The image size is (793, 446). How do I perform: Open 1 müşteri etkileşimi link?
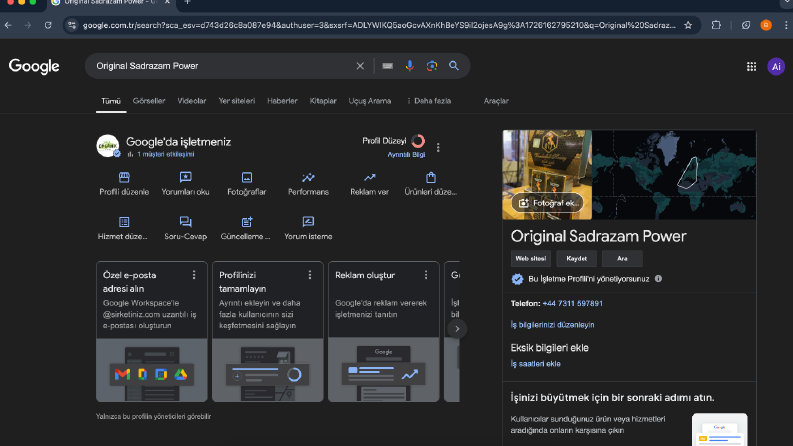click(165, 154)
